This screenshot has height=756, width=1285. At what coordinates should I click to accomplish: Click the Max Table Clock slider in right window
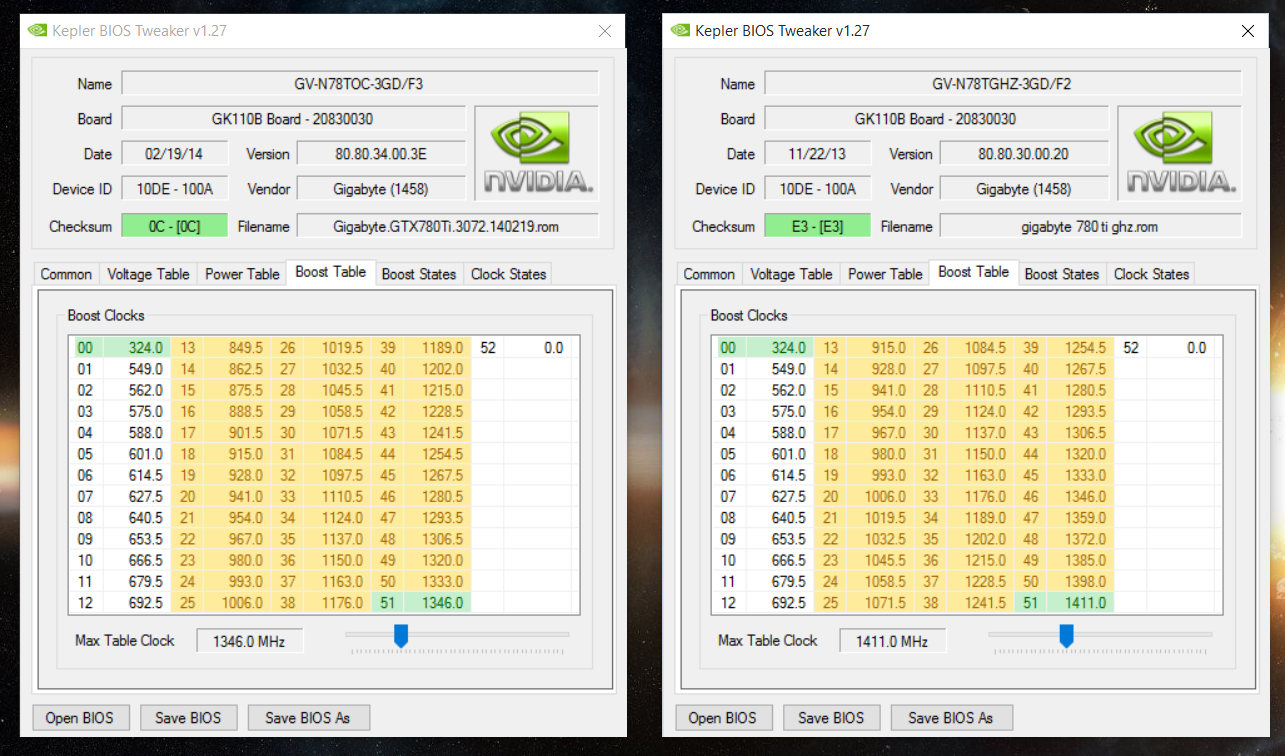click(1066, 635)
